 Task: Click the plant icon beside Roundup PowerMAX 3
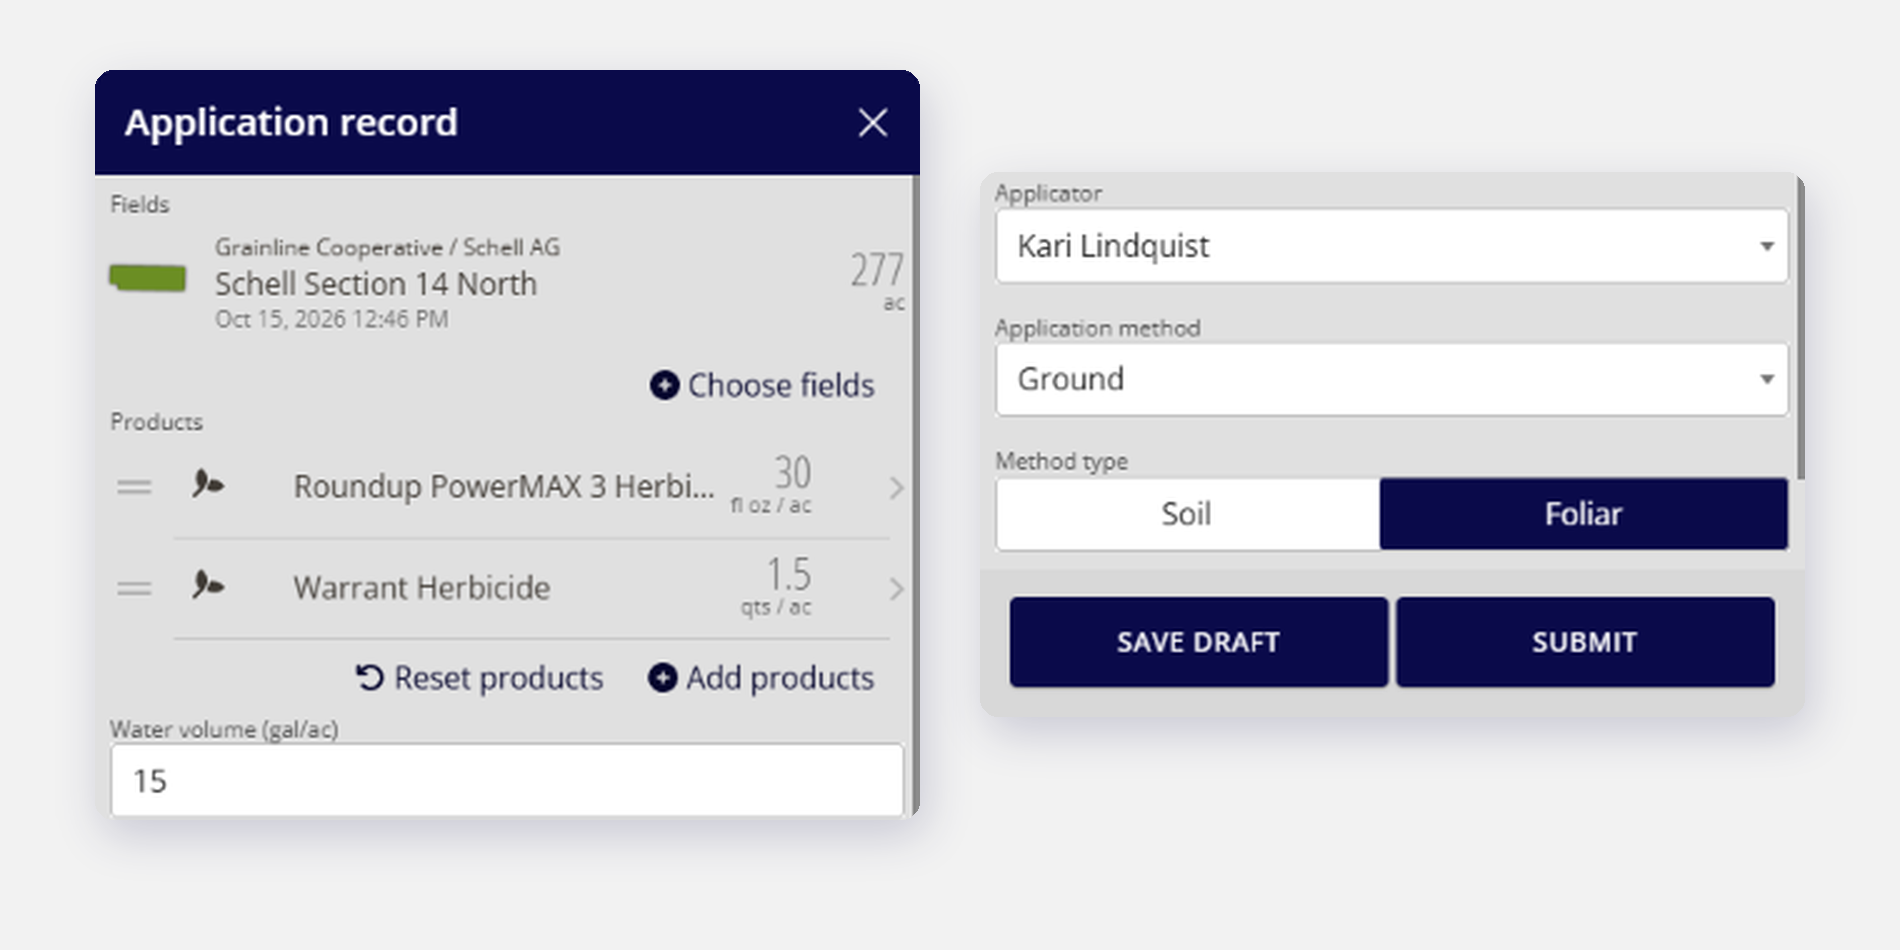pyautogui.click(x=207, y=484)
